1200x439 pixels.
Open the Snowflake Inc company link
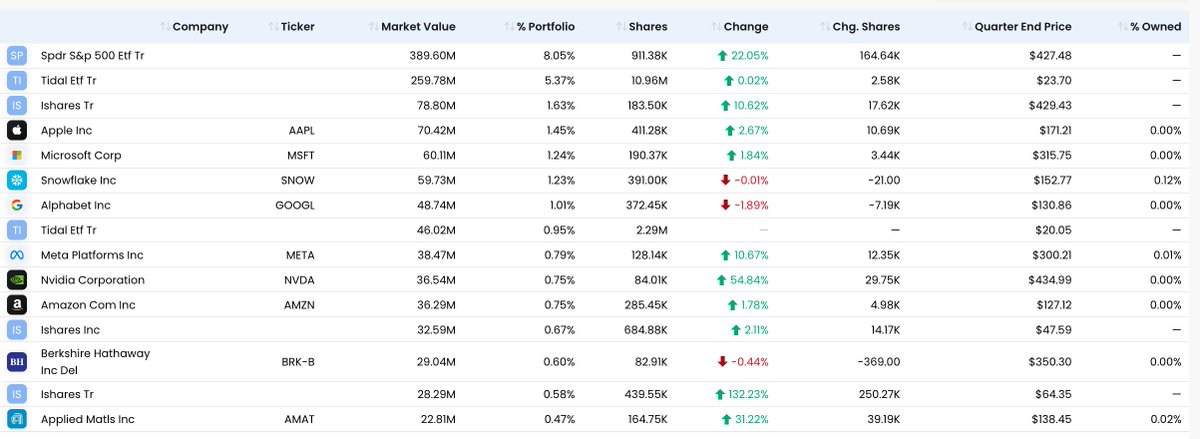click(x=78, y=180)
